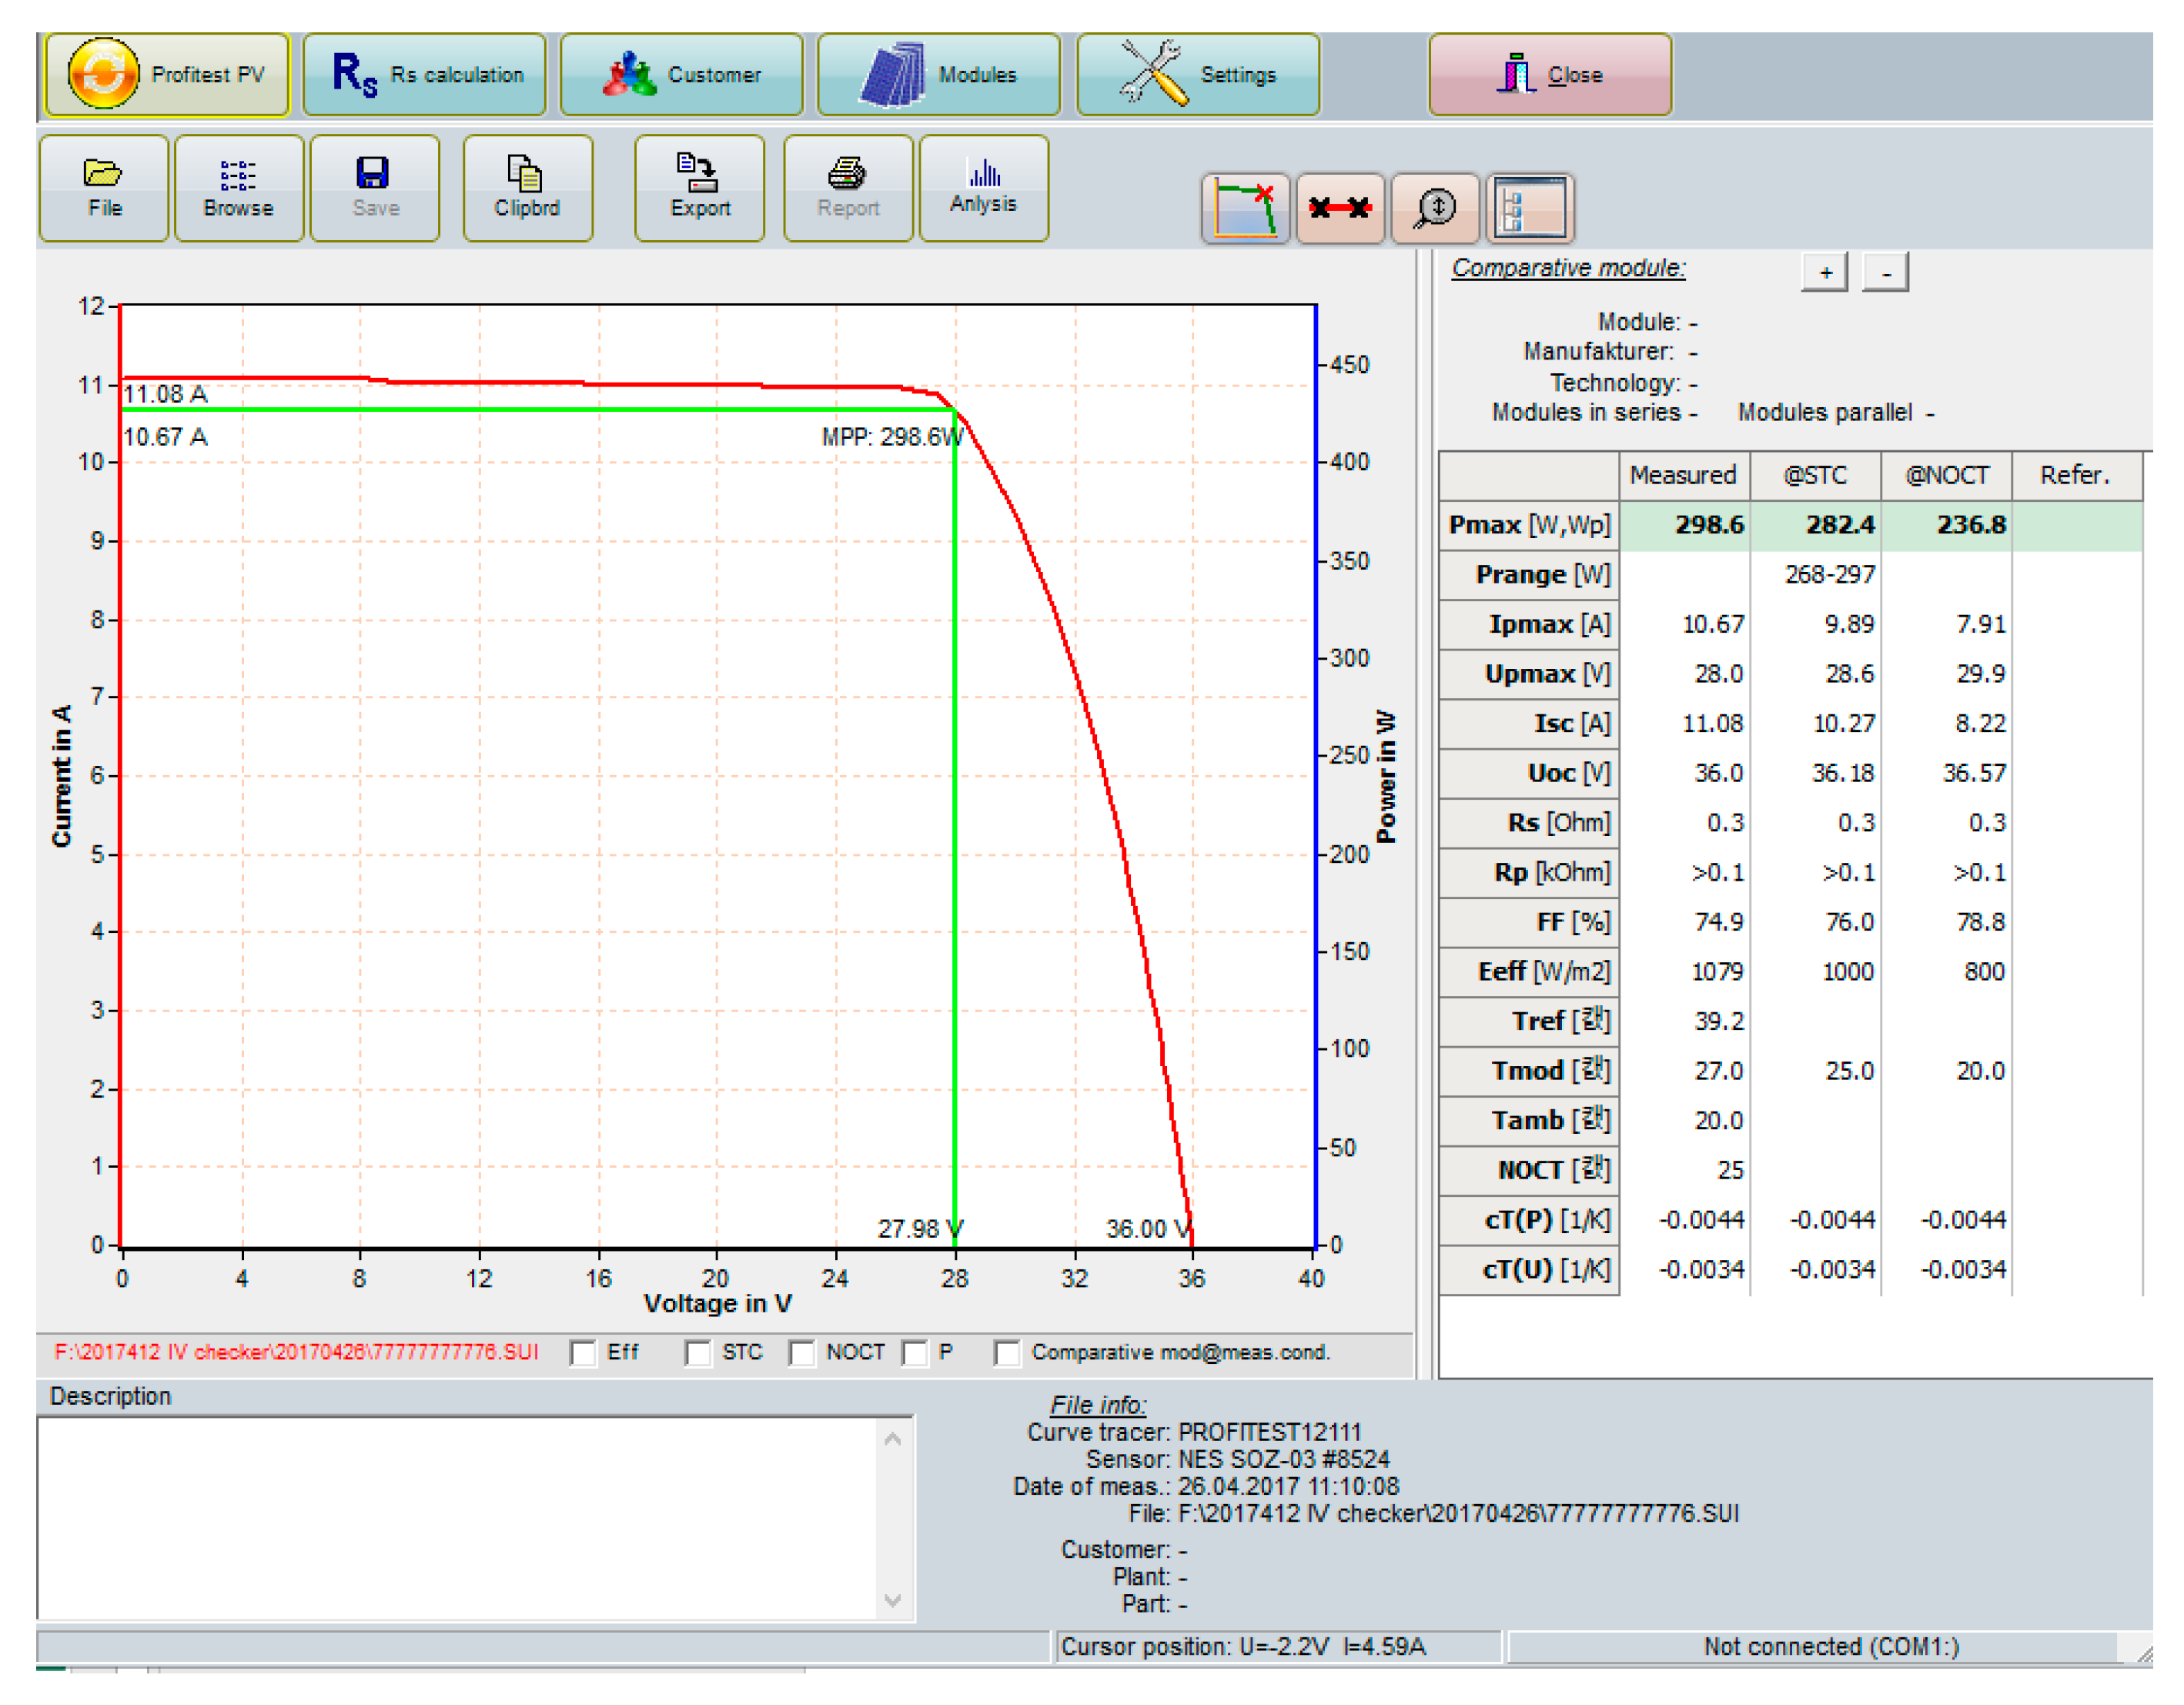Click the I-V curve marker icon
Image resolution: width=2184 pixels, height=1705 pixels.
(x=1246, y=208)
